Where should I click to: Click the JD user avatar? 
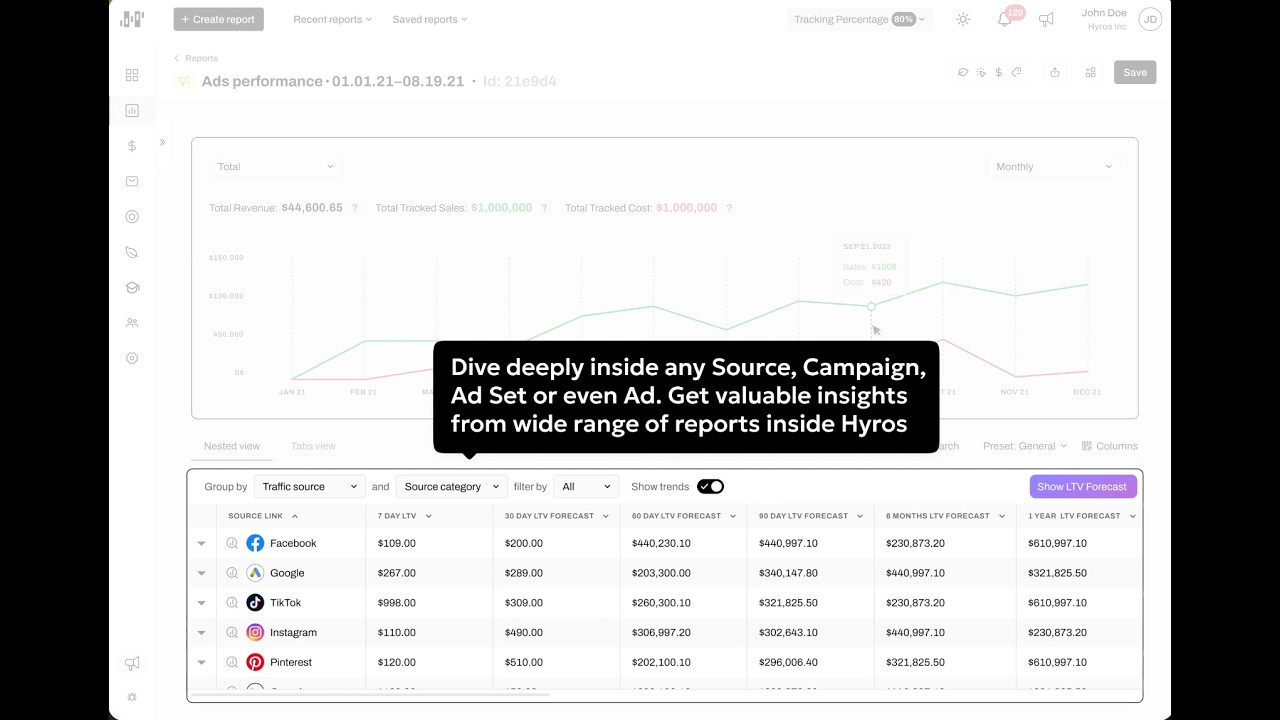(x=1150, y=19)
